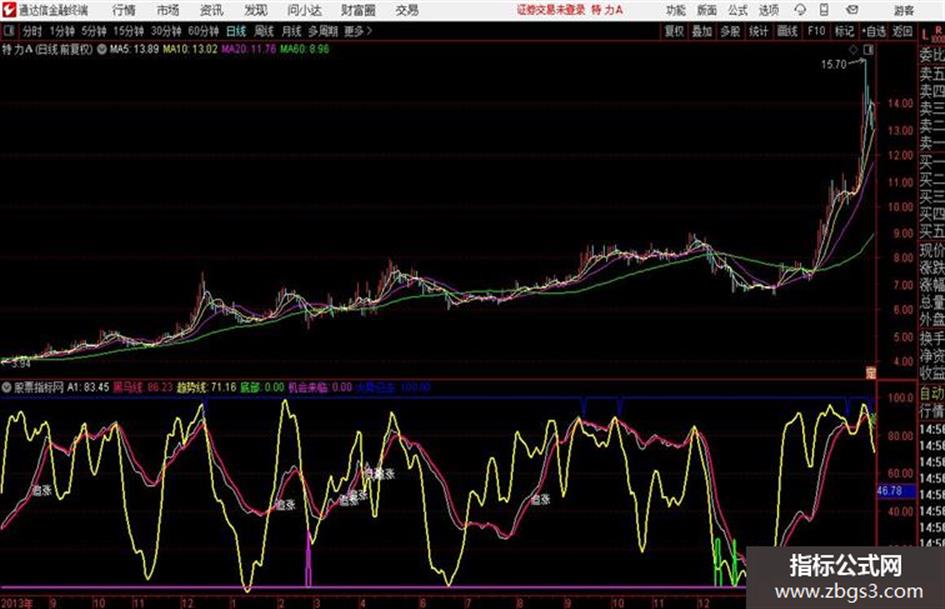Switch to the 30分钟 period tab
This screenshot has width=945, height=609.
pyautogui.click(x=166, y=31)
